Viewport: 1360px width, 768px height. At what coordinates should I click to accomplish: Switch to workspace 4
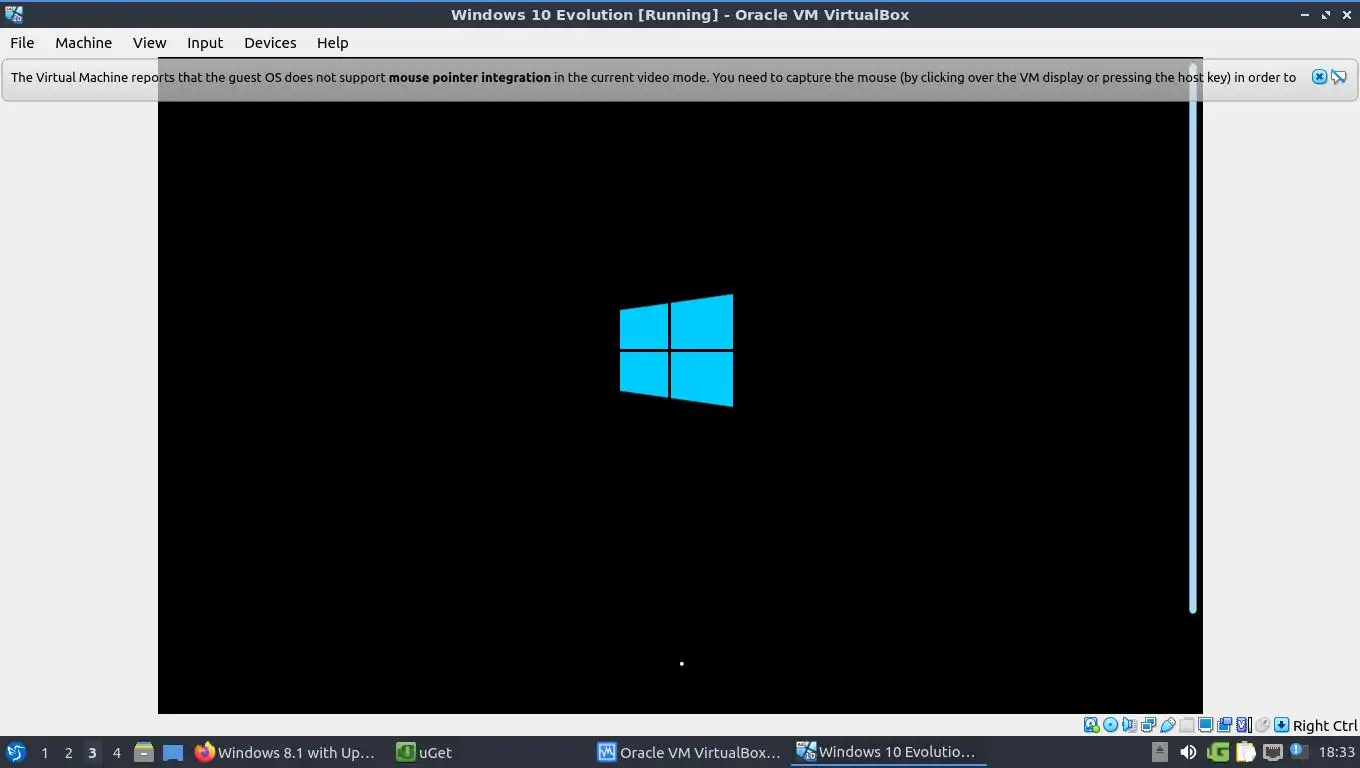pyautogui.click(x=116, y=752)
